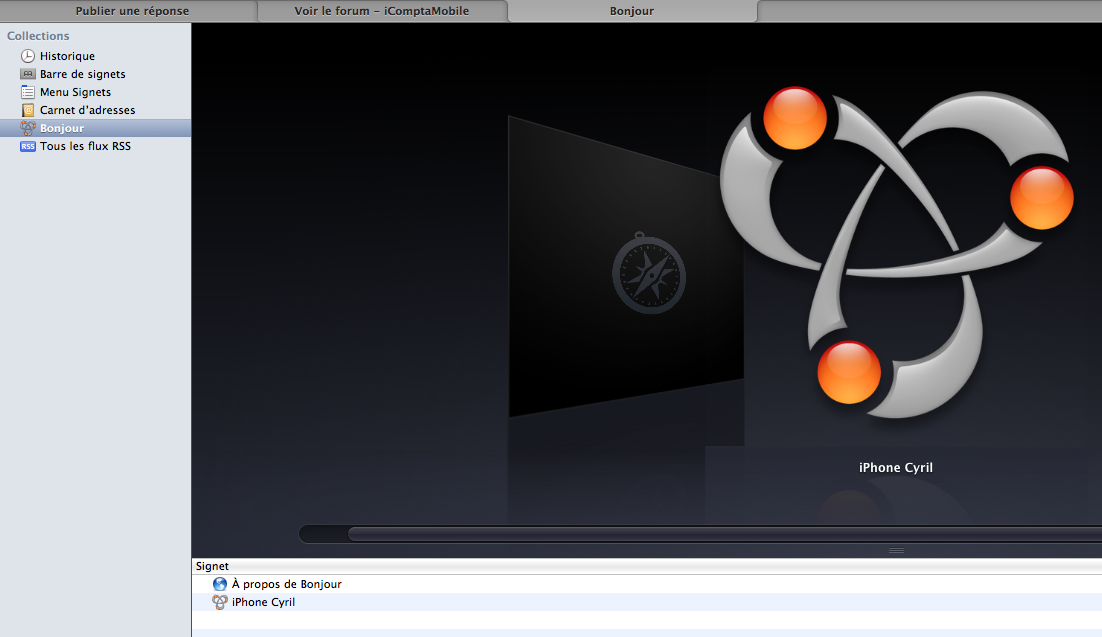Viewport: 1102px width, 637px height.
Task: Select the iPhone Cyril bookmark row
Action: click(x=647, y=602)
